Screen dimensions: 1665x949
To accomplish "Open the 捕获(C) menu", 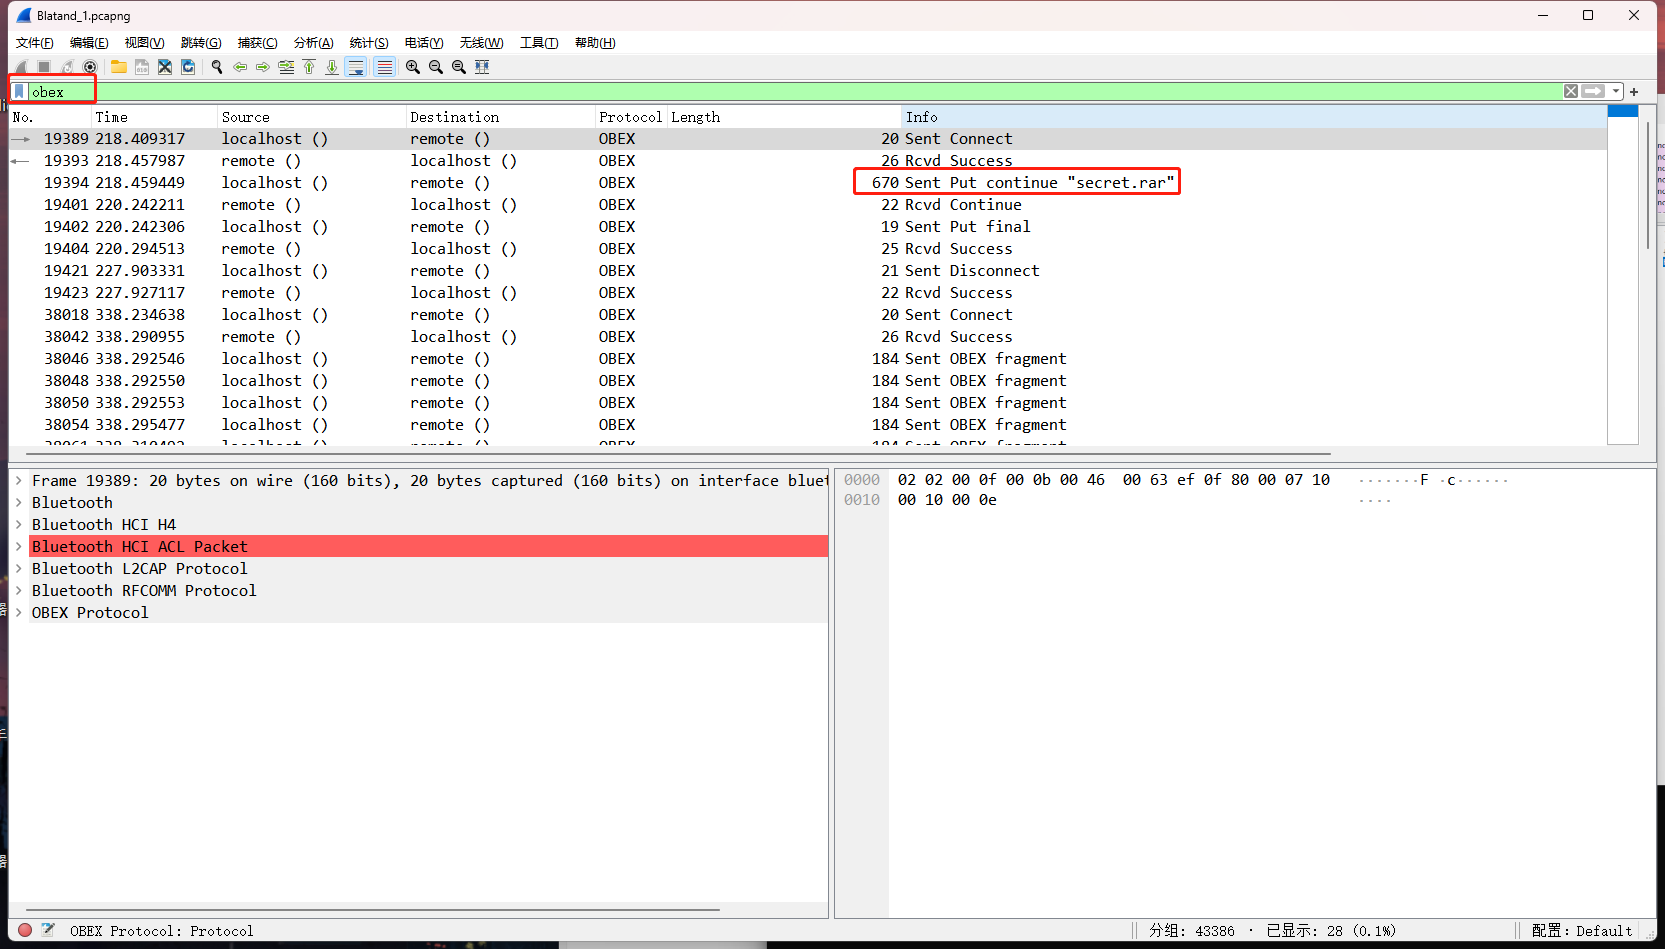I will 257,43.
